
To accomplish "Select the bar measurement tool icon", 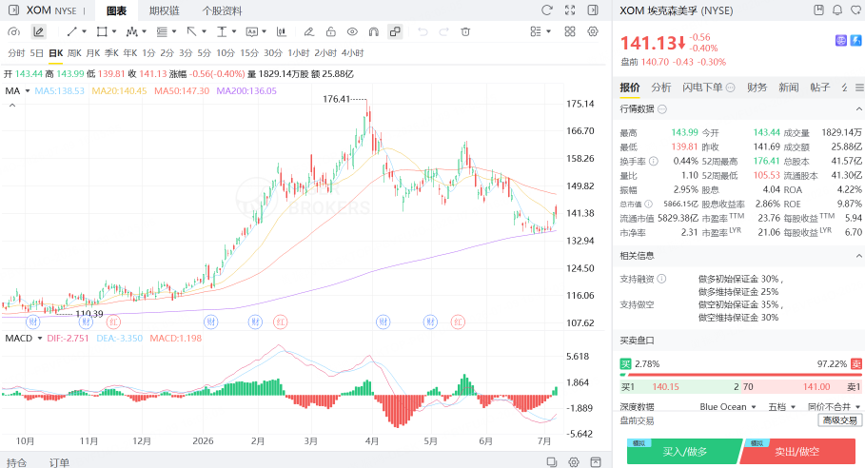I will (281, 32).
